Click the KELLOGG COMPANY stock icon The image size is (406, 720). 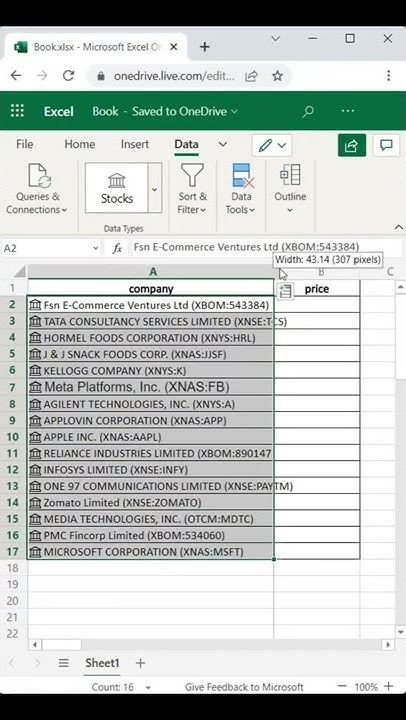pos(35,371)
